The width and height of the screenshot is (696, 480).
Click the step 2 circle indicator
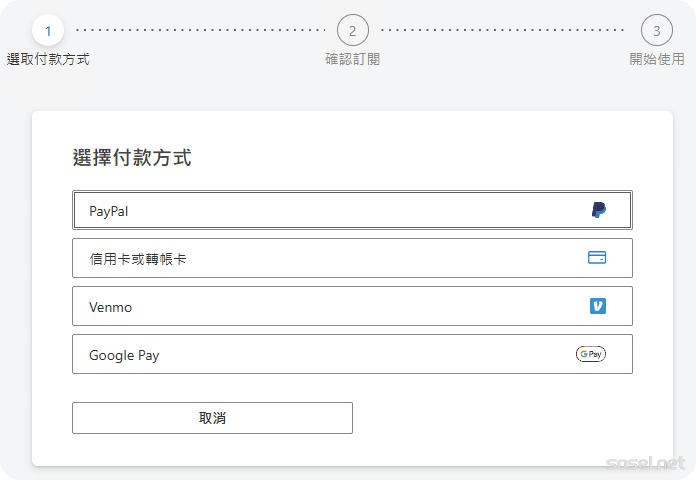352,30
